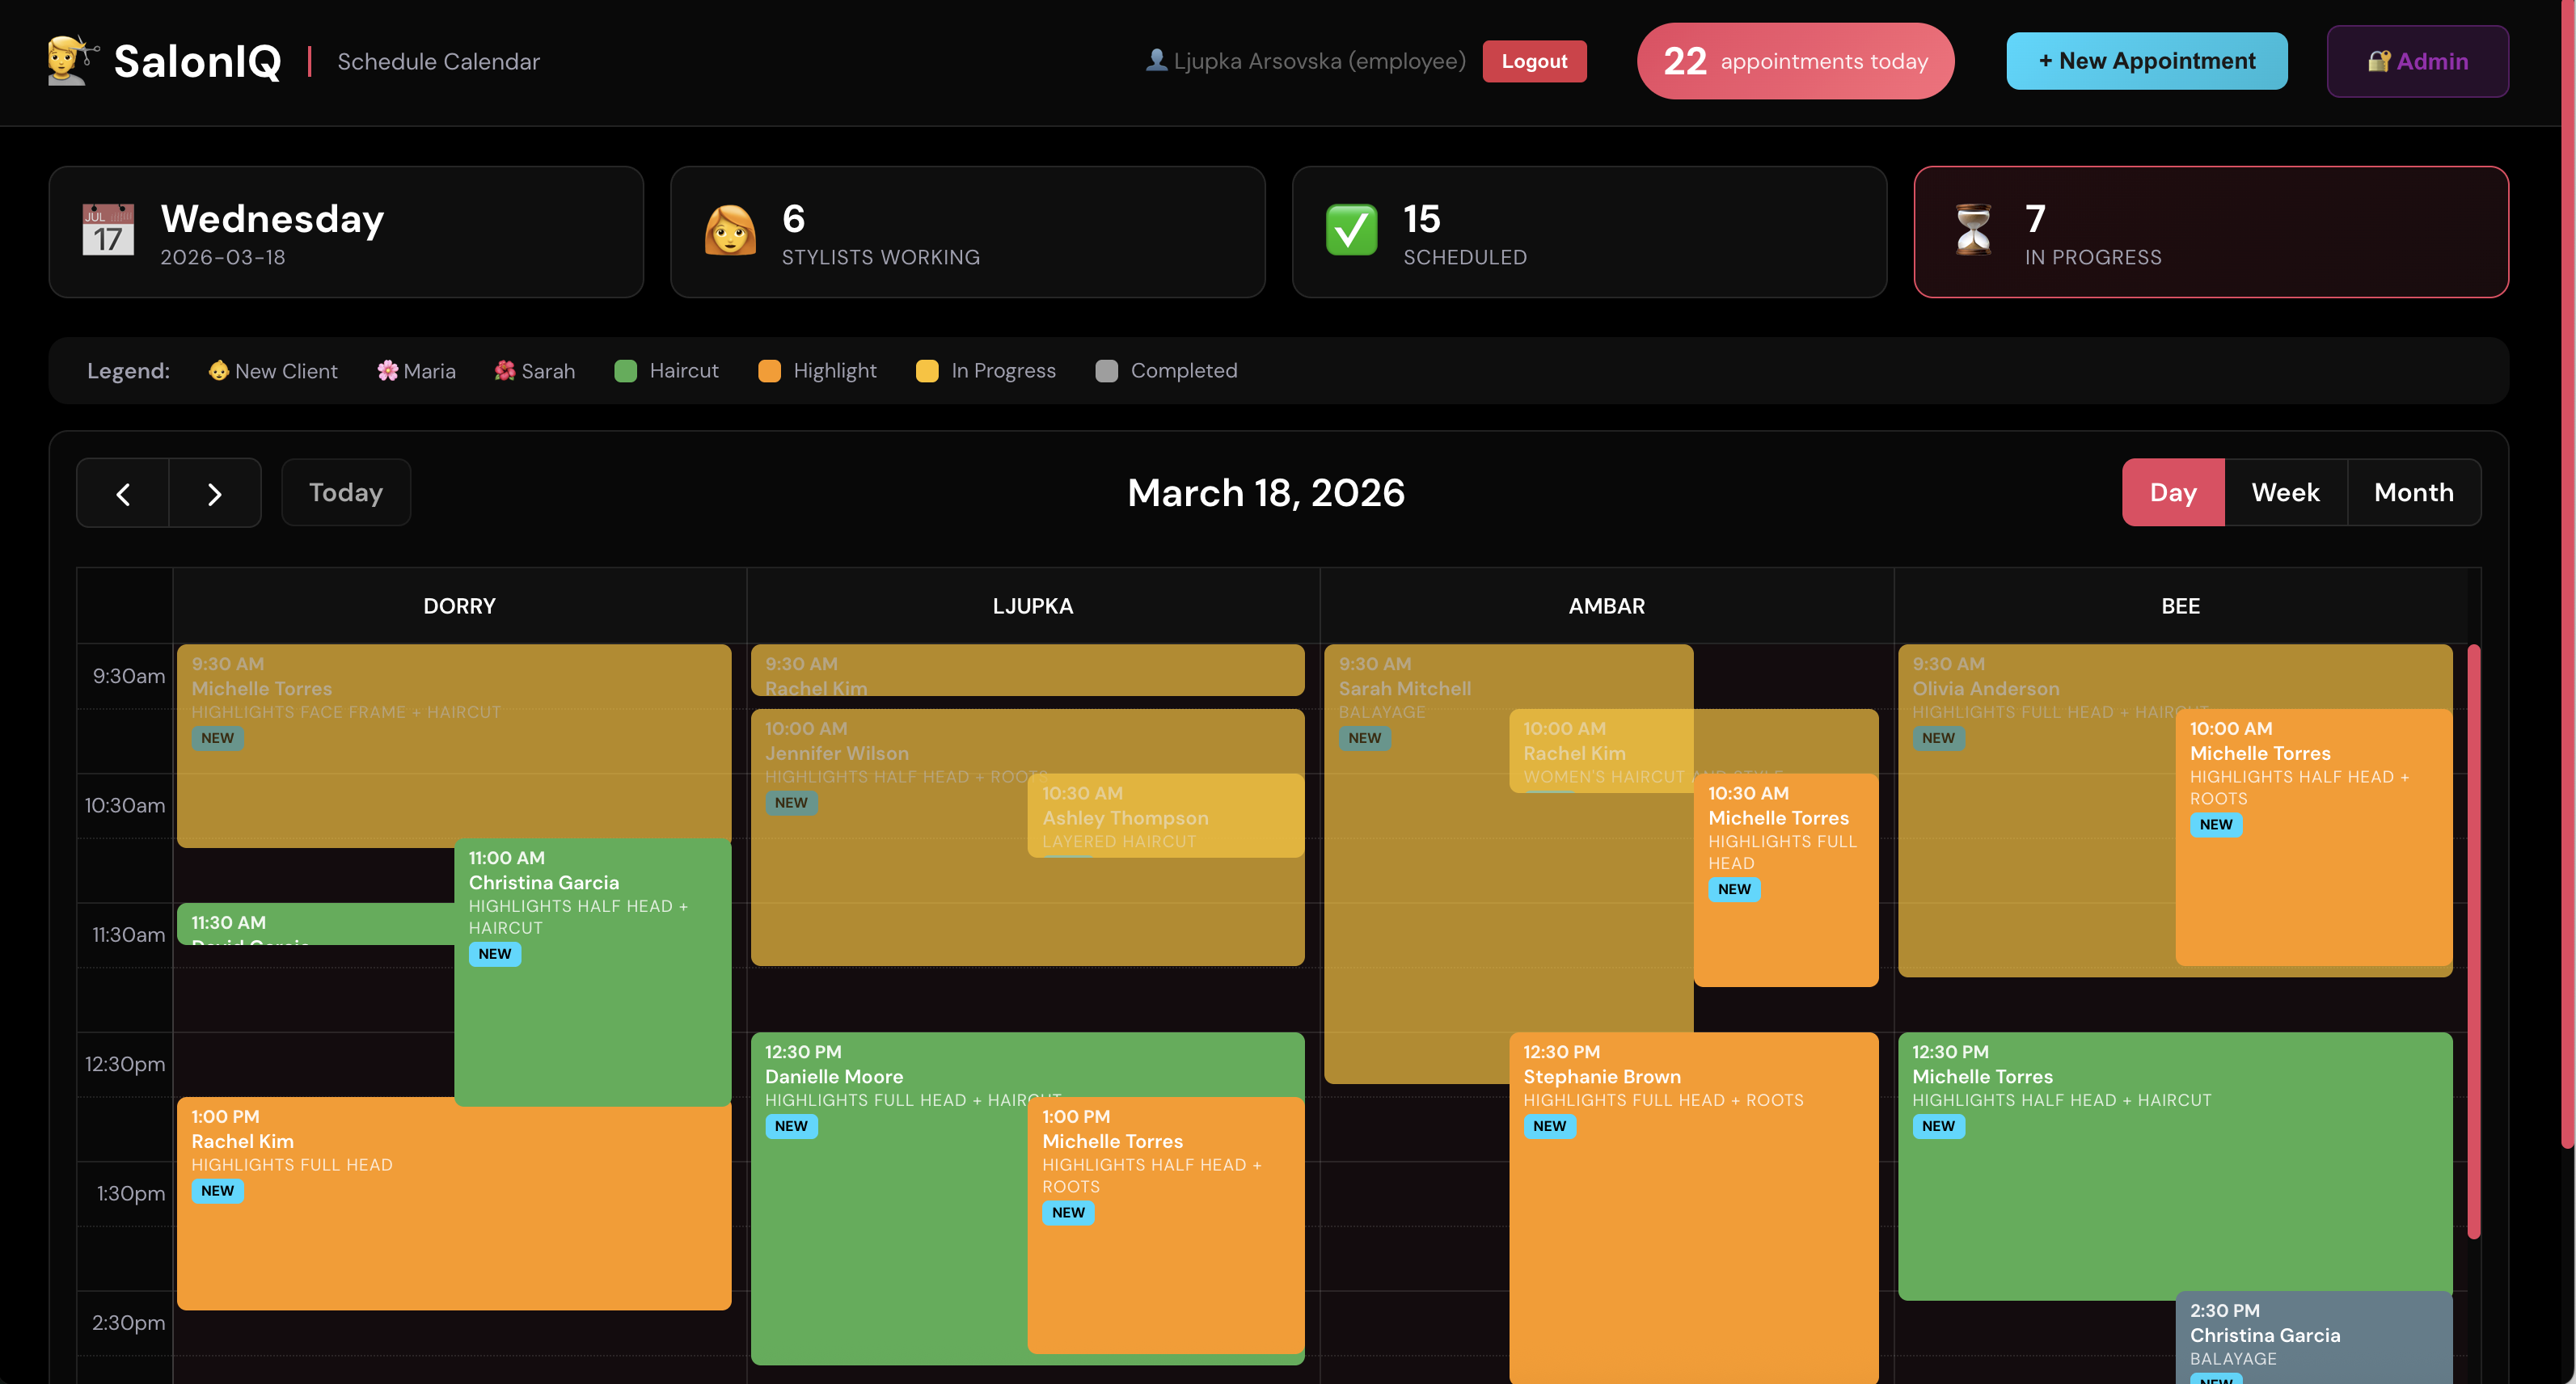Jump to Today in calendar
2576x1384 pixels.
coord(346,493)
